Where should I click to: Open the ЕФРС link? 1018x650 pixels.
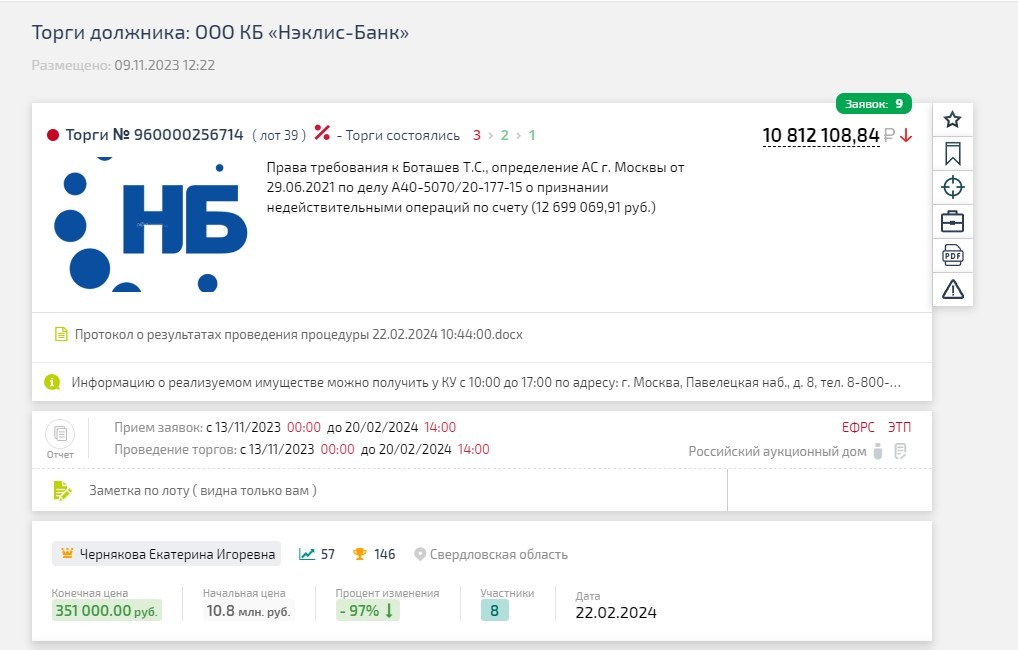858,427
